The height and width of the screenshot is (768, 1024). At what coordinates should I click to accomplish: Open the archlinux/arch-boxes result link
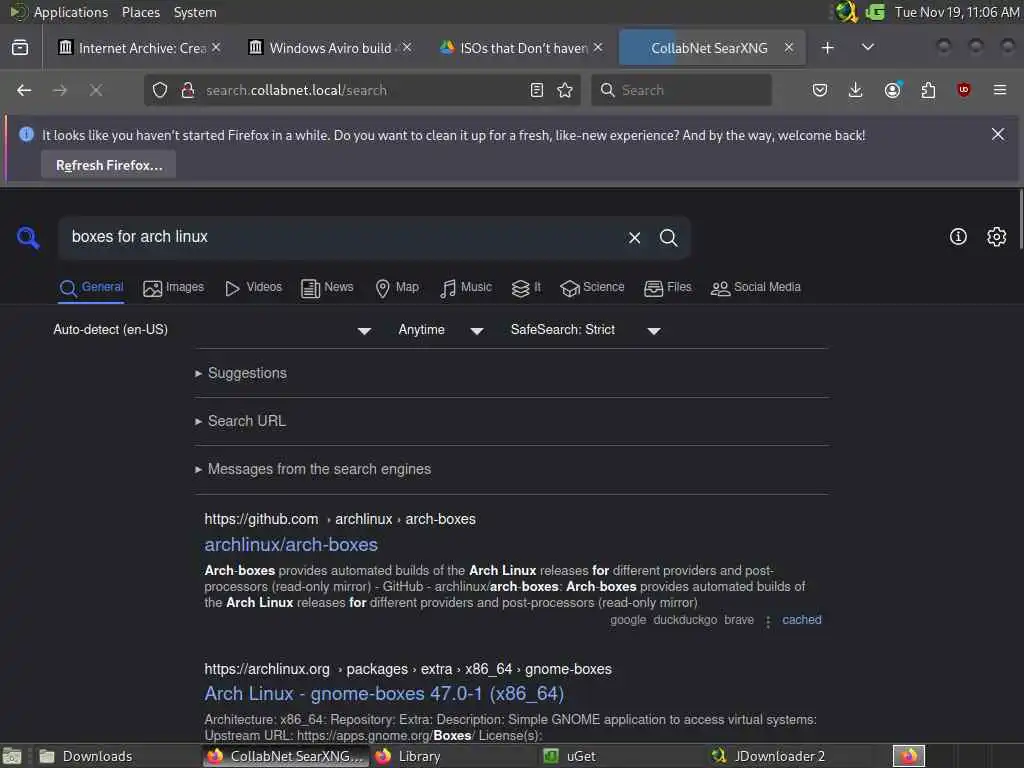point(291,545)
